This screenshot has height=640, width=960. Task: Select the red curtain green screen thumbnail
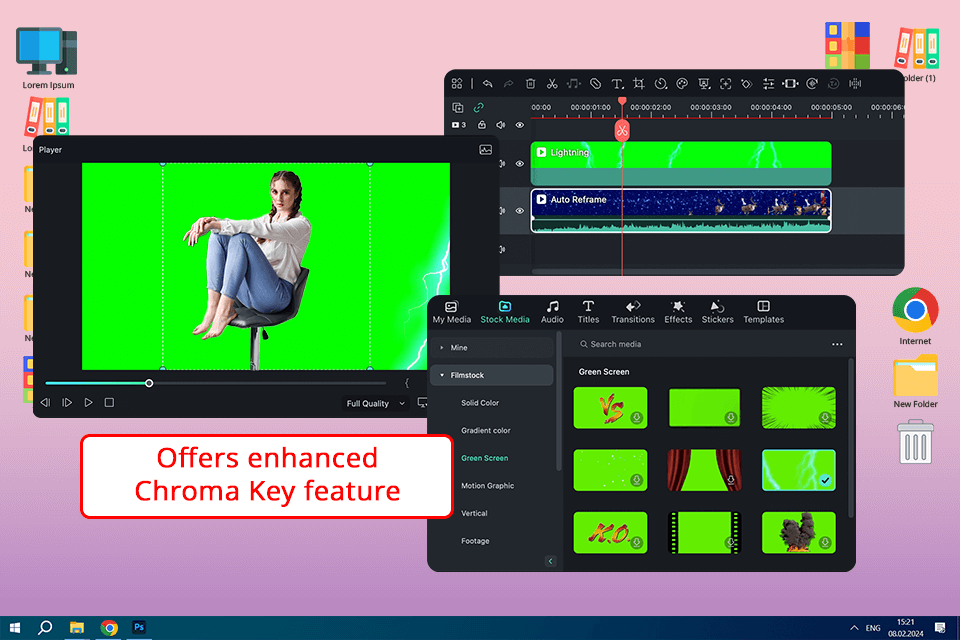[x=704, y=470]
